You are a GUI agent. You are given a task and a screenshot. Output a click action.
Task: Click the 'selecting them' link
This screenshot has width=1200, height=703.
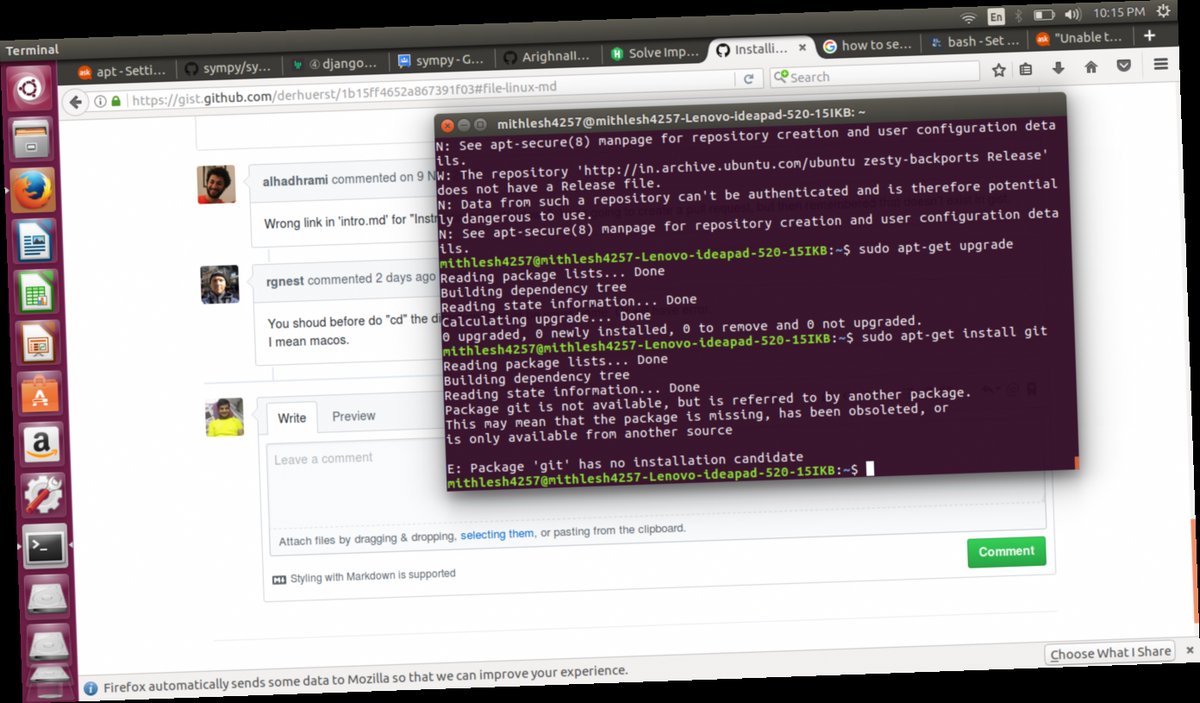[497, 534]
